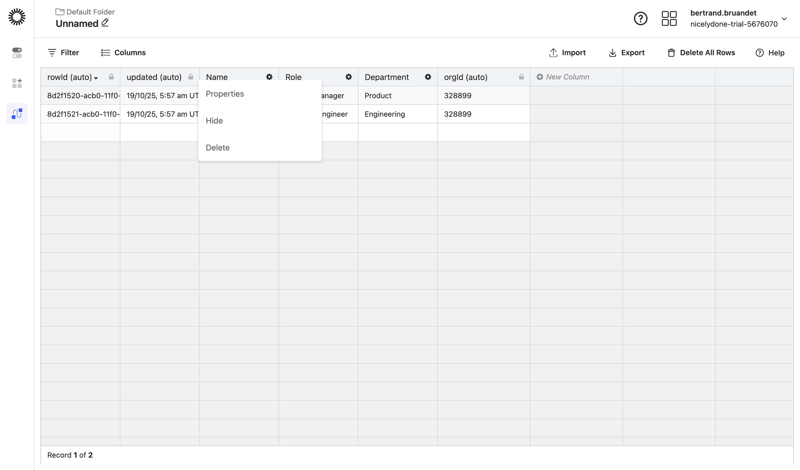Select updated timestamp in Engineering row

[160, 114]
